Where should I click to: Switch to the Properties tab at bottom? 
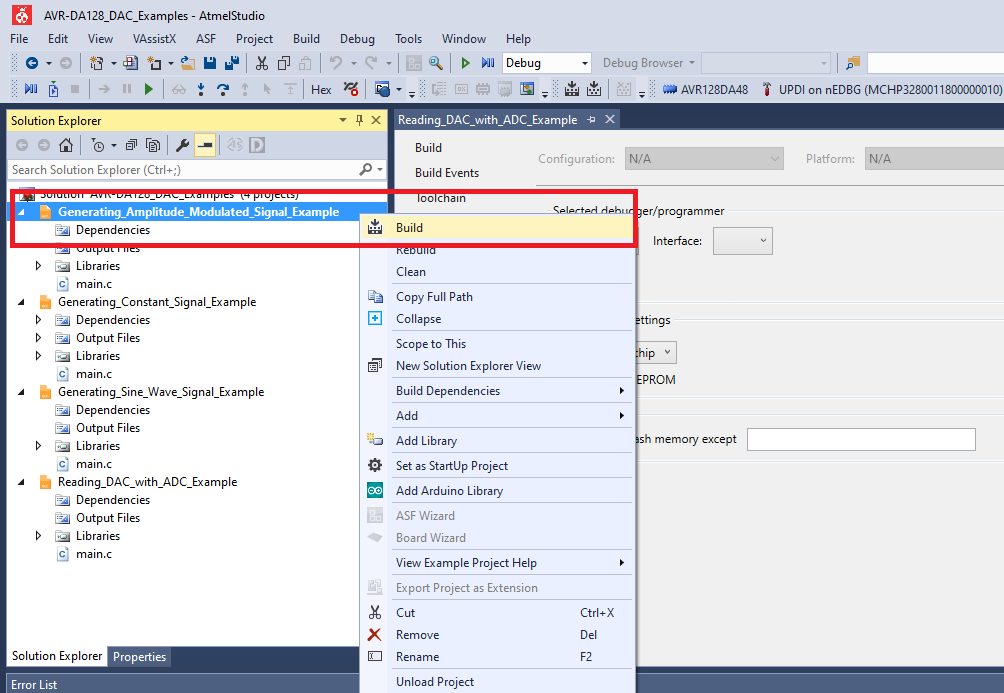coord(139,656)
